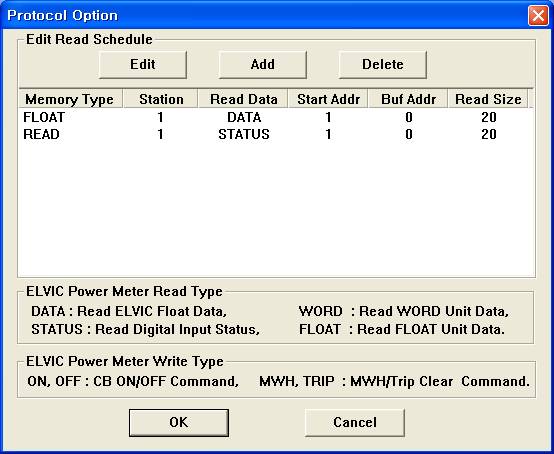Click the Start Addr column header
This screenshot has width=554, height=454.
[x=328, y=99]
